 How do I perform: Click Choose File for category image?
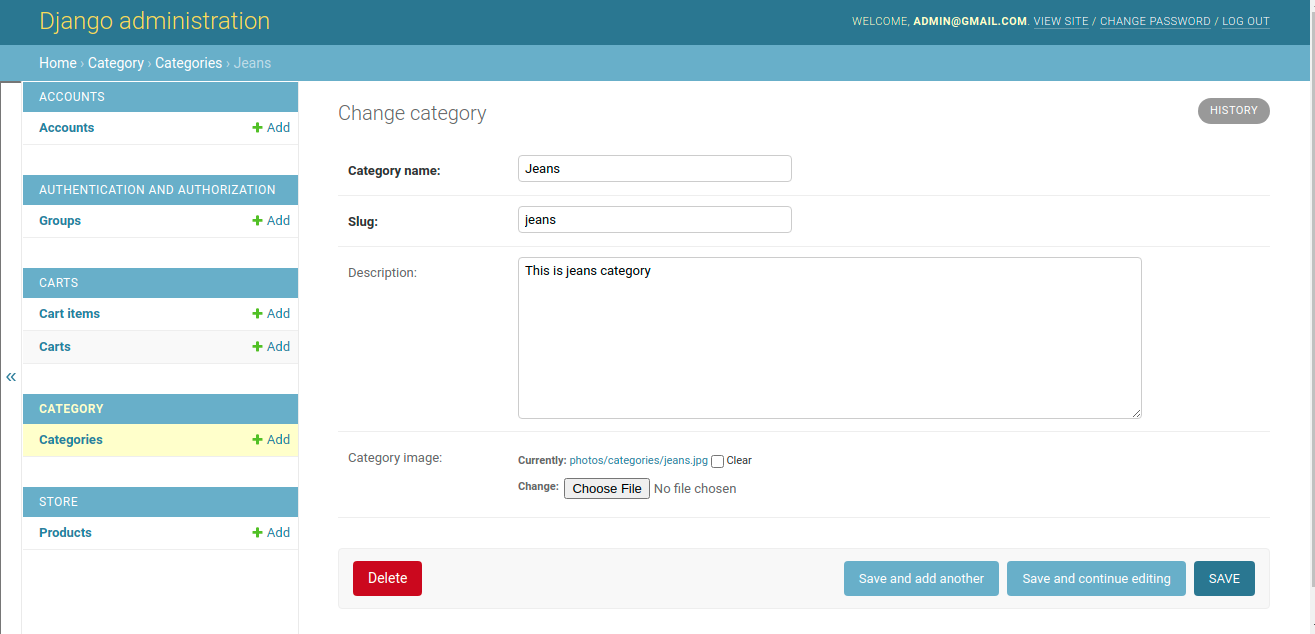(x=607, y=489)
